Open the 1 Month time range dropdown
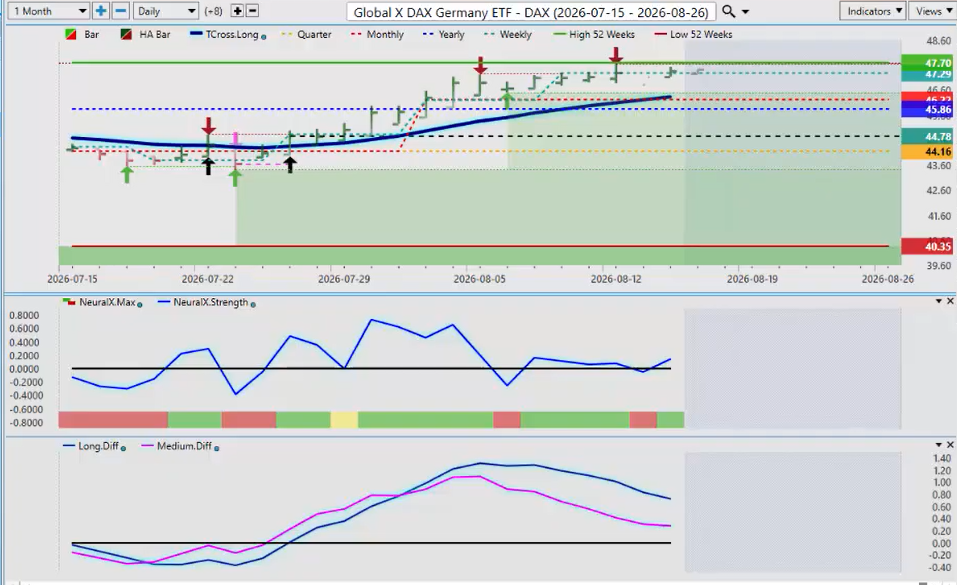 click(50, 11)
